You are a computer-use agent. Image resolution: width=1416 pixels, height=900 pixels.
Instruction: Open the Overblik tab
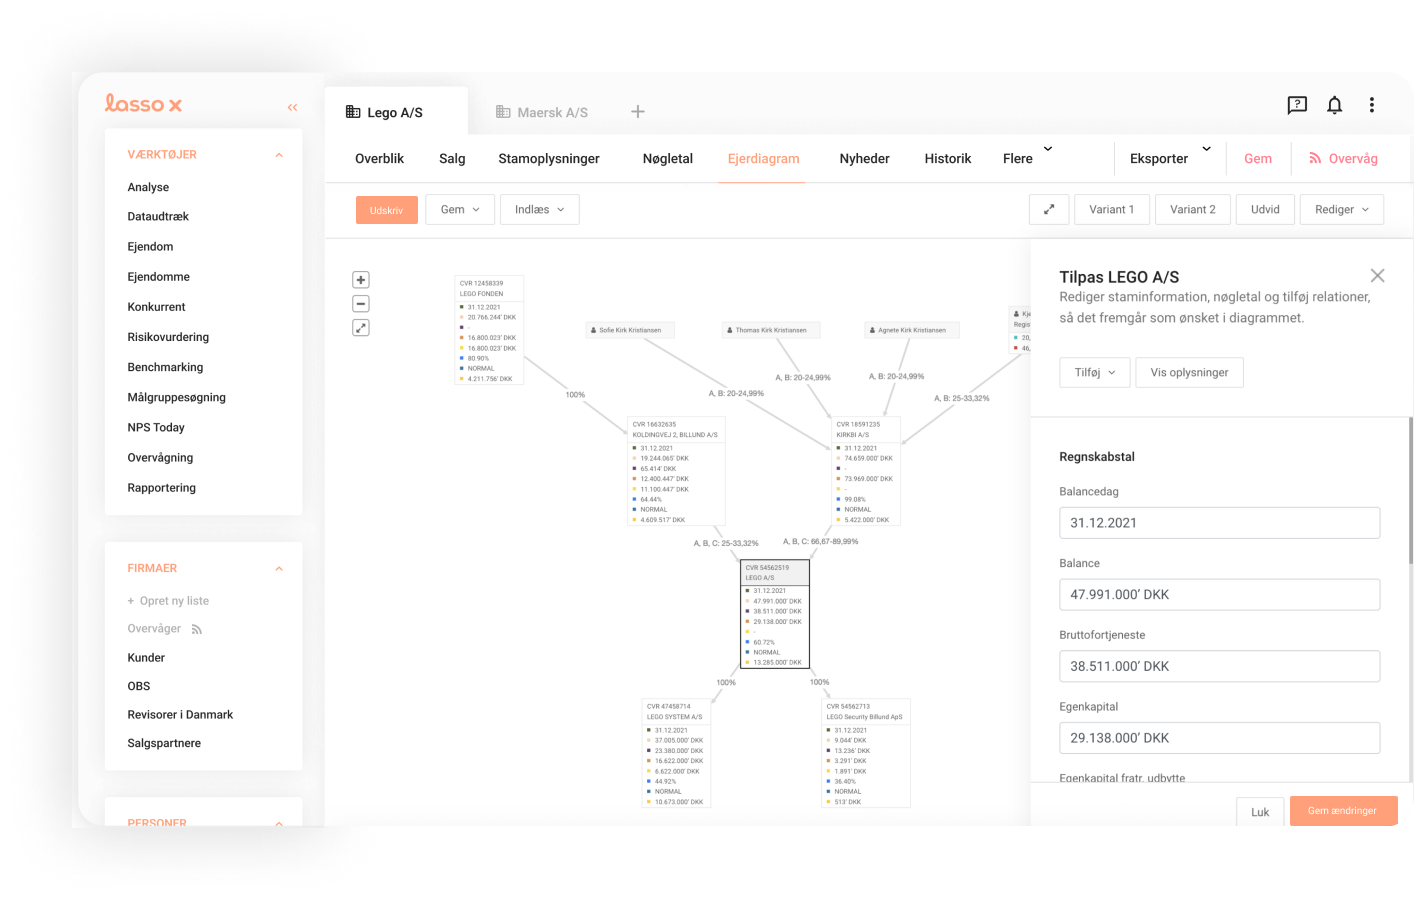[379, 158]
